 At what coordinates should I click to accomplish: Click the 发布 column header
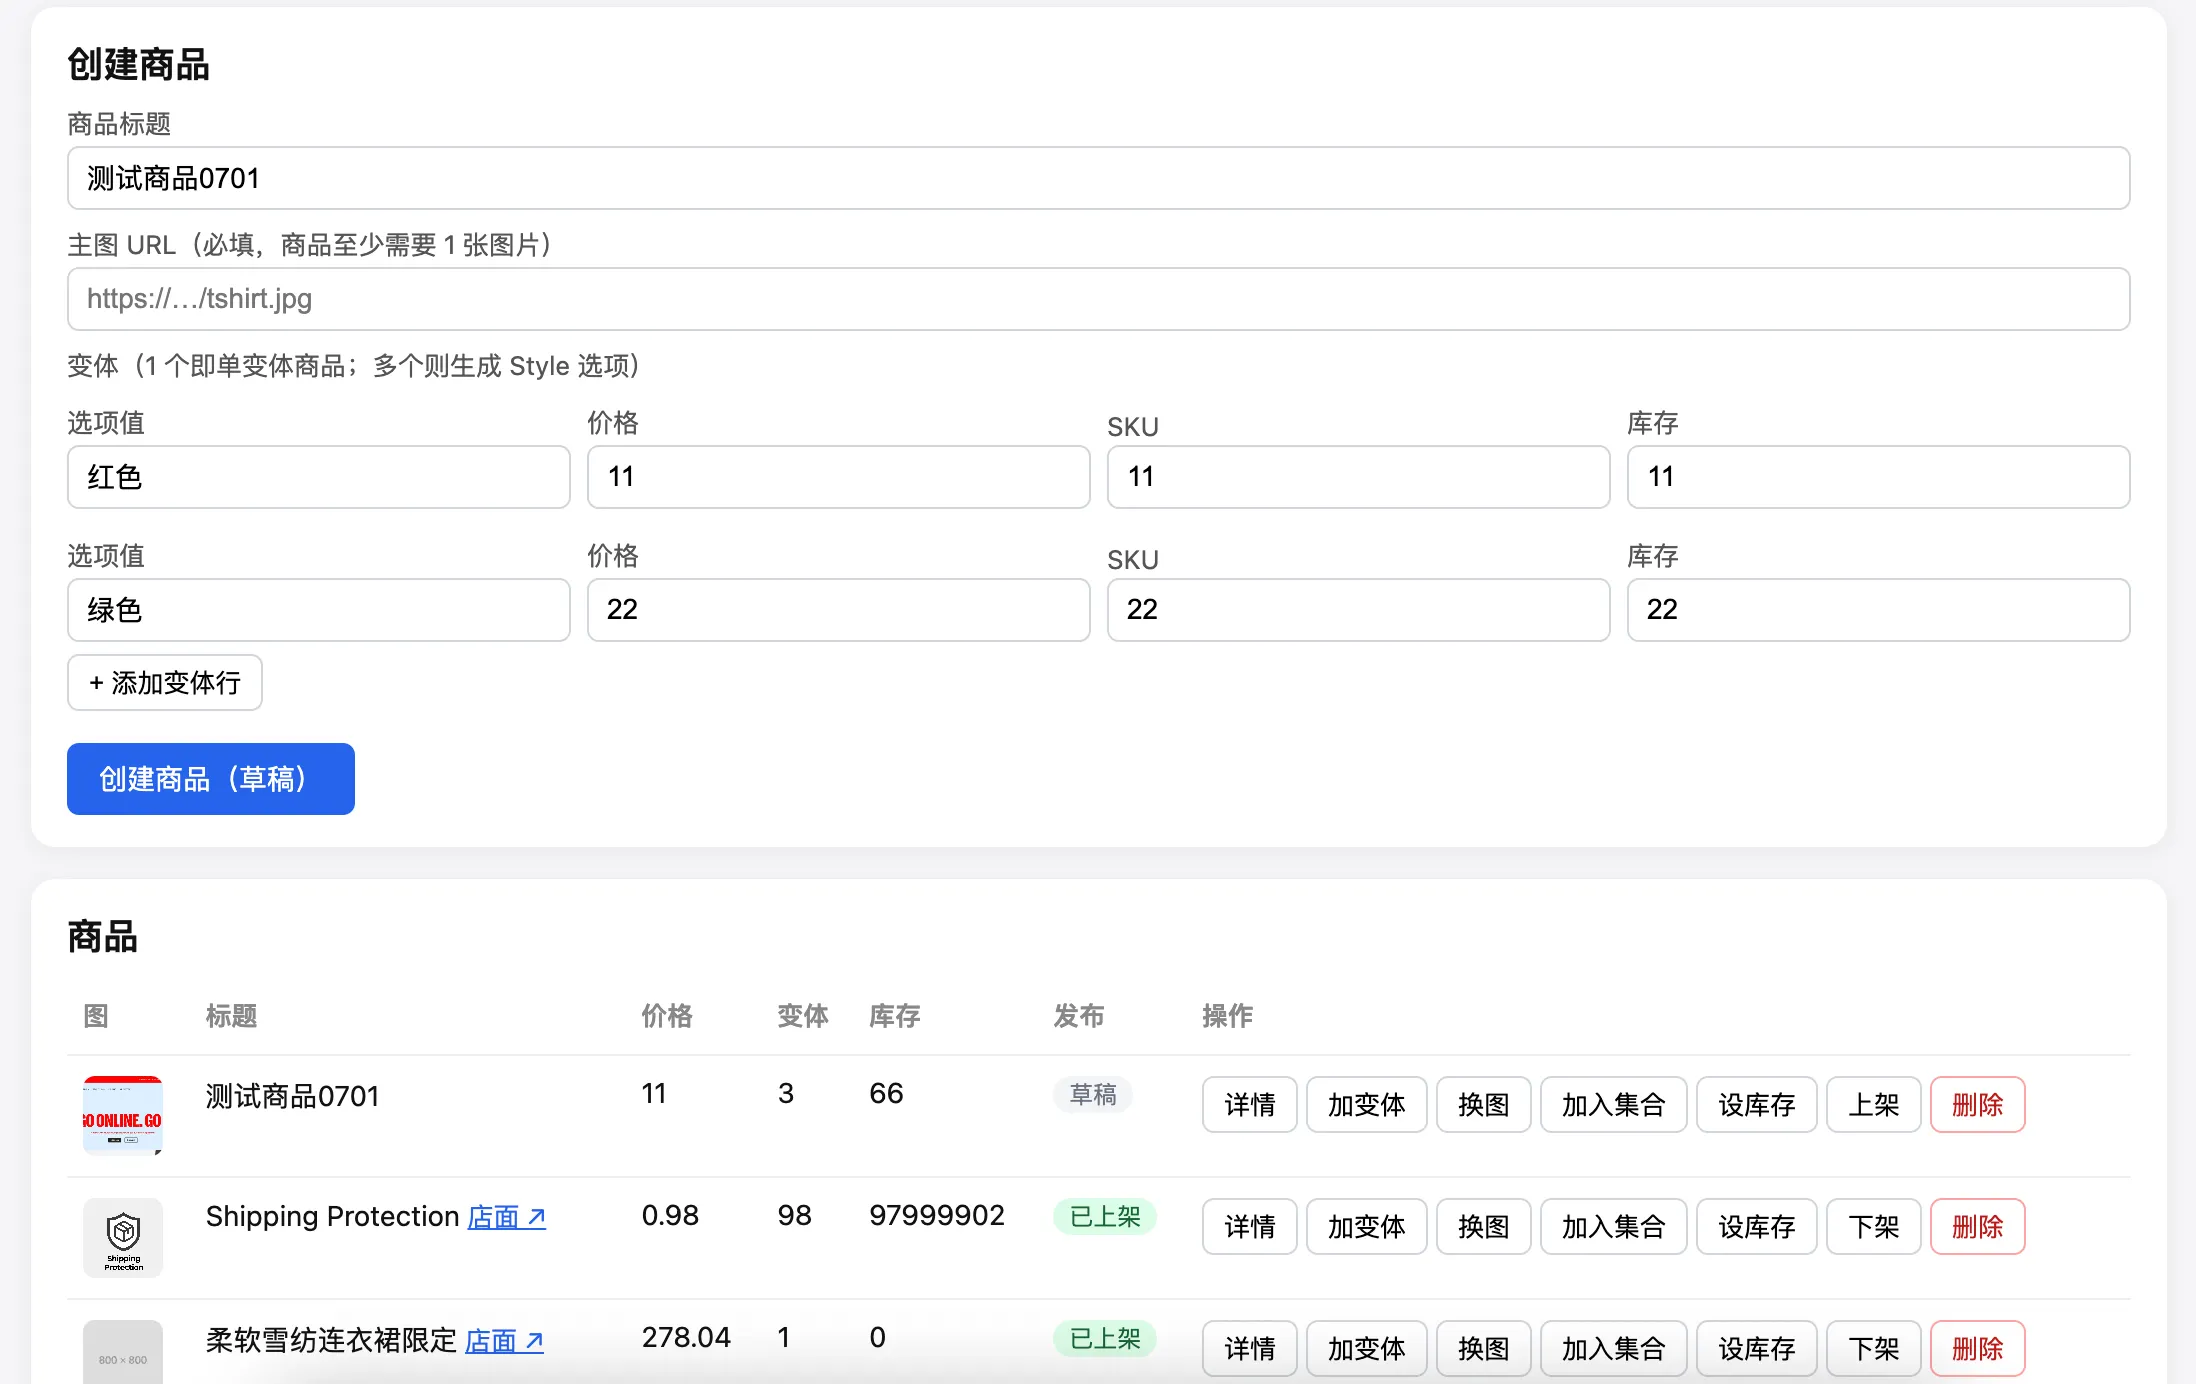coord(1079,1016)
